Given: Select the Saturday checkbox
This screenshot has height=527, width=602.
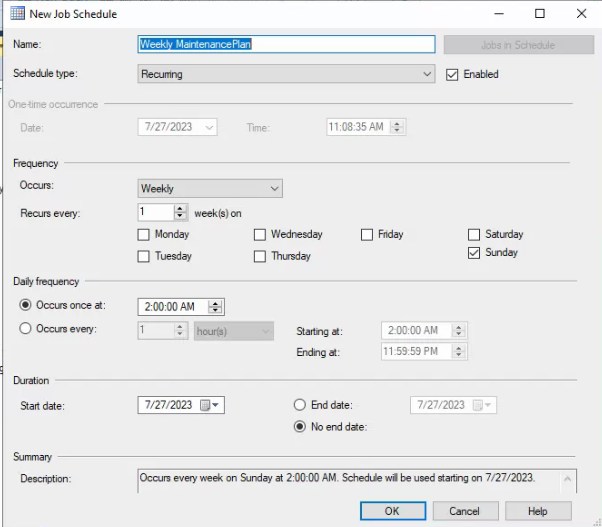Looking at the screenshot, I should click(474, 235).
